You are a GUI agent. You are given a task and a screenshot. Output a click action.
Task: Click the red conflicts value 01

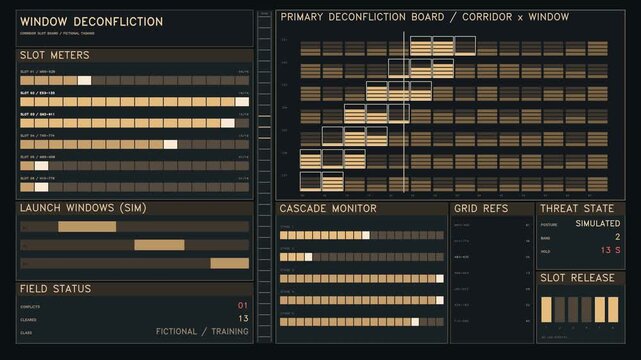click(x=243, y=305)
